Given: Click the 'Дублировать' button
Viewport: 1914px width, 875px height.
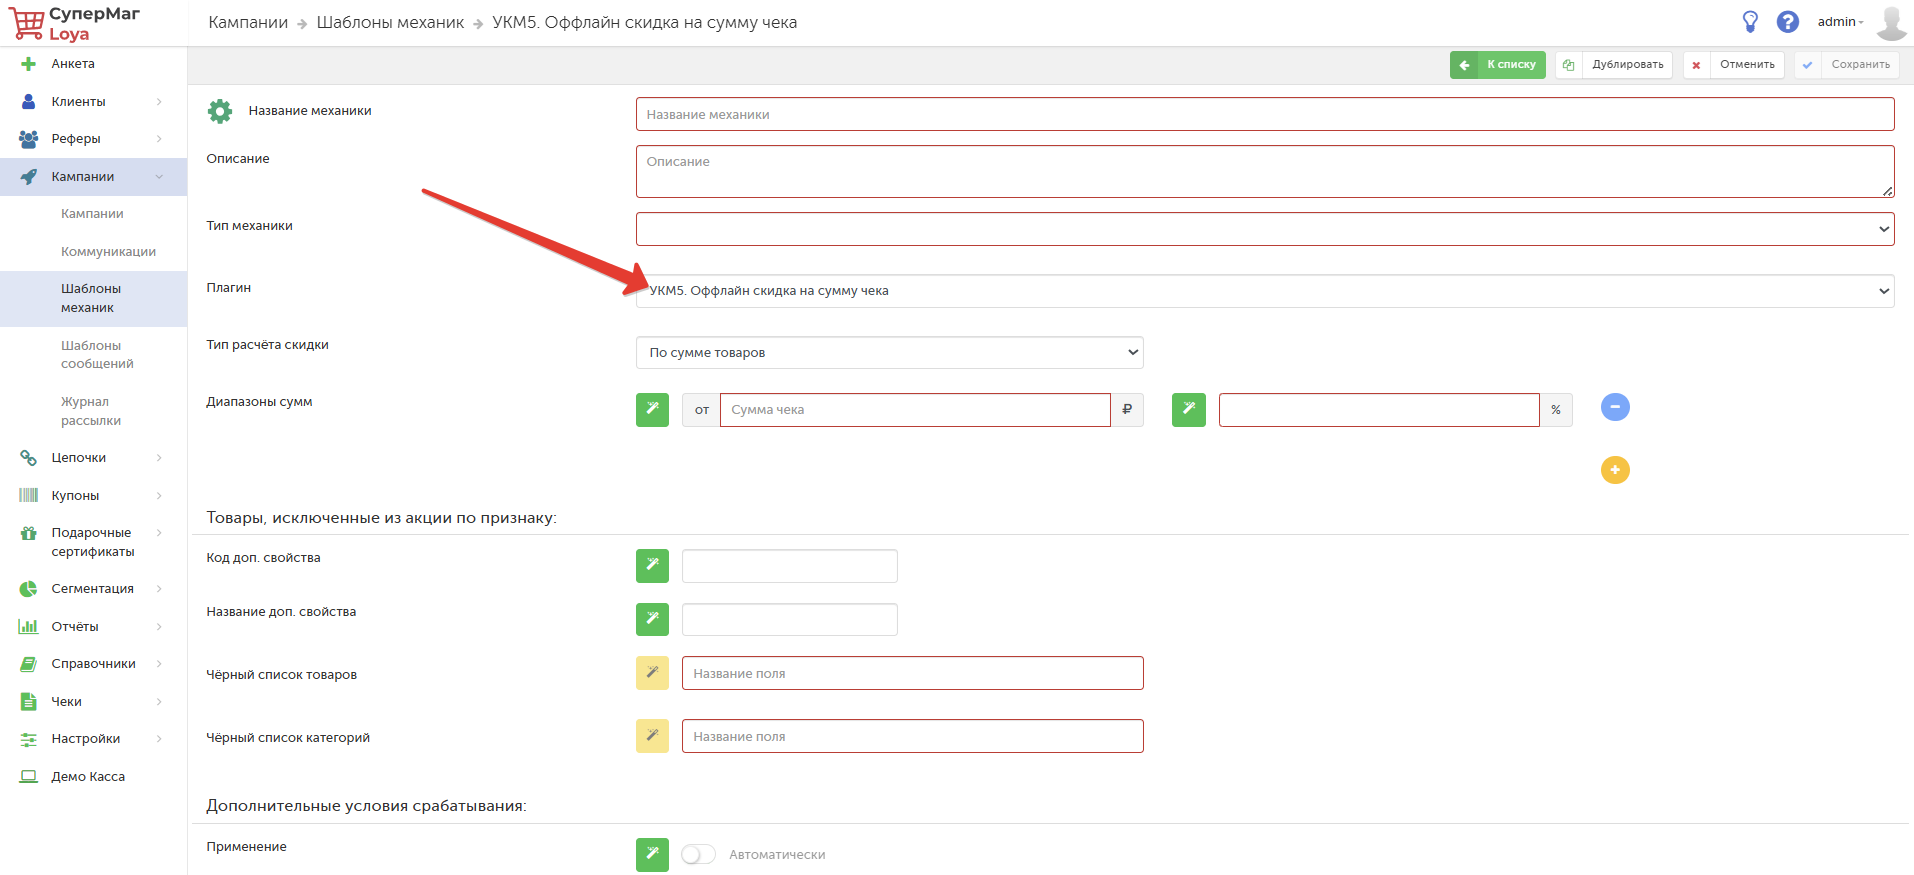Looking at the screenshot, I should tap(1614, 65).
